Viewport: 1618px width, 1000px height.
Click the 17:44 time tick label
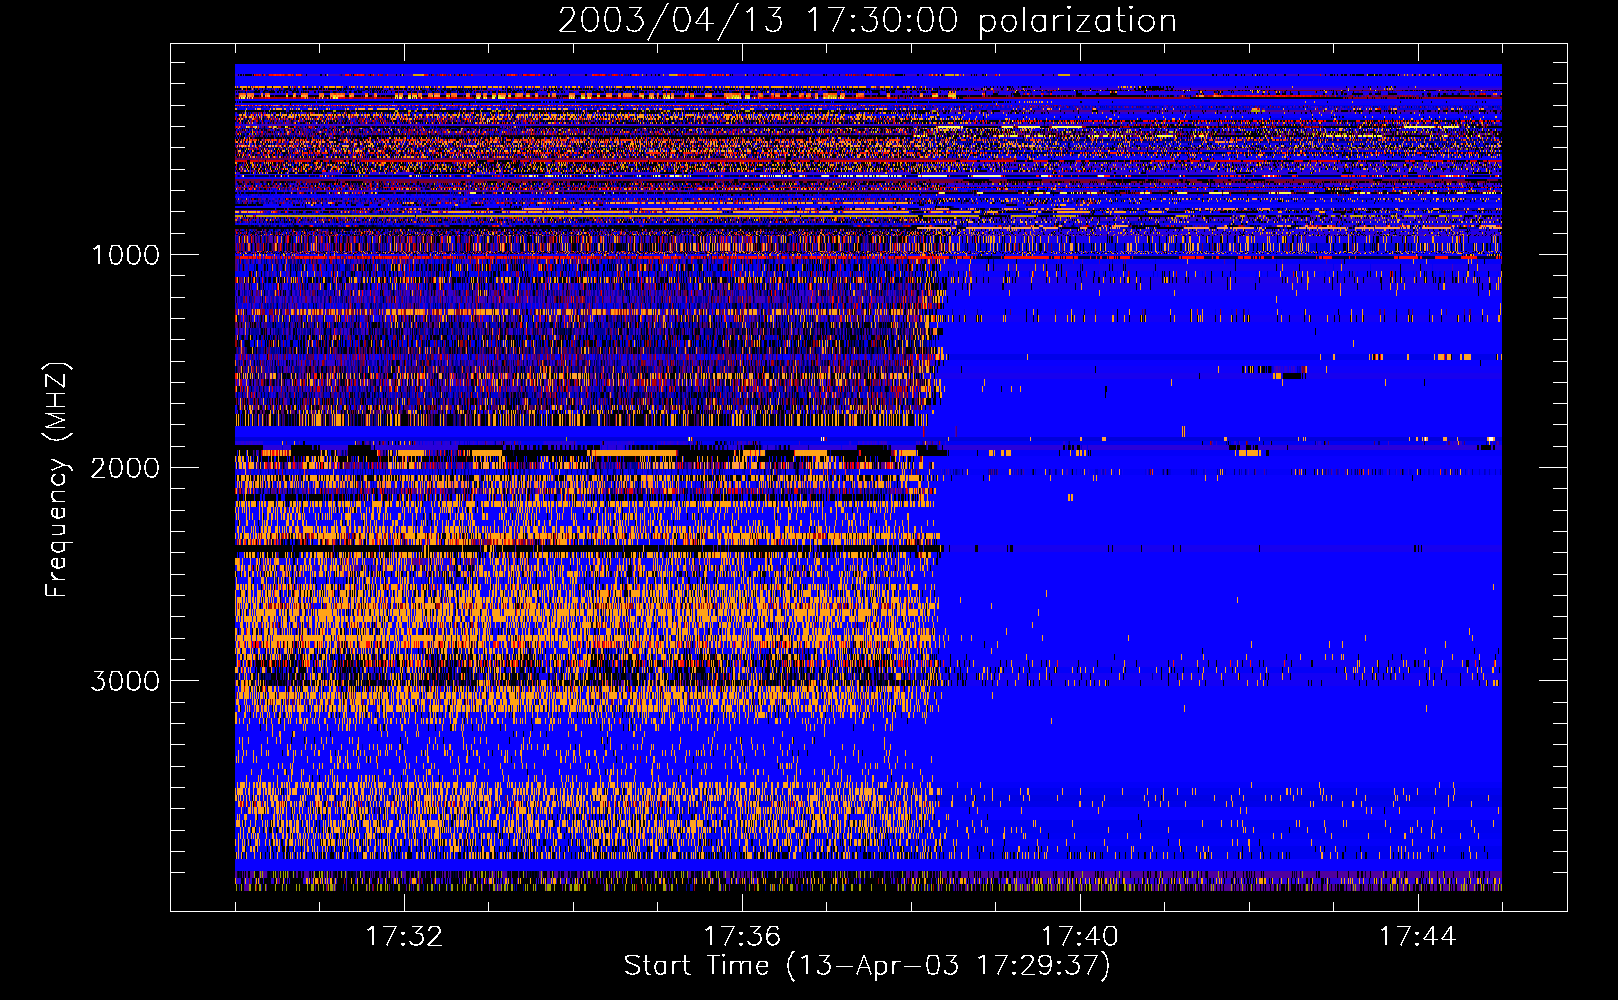tap(1418, 937)
